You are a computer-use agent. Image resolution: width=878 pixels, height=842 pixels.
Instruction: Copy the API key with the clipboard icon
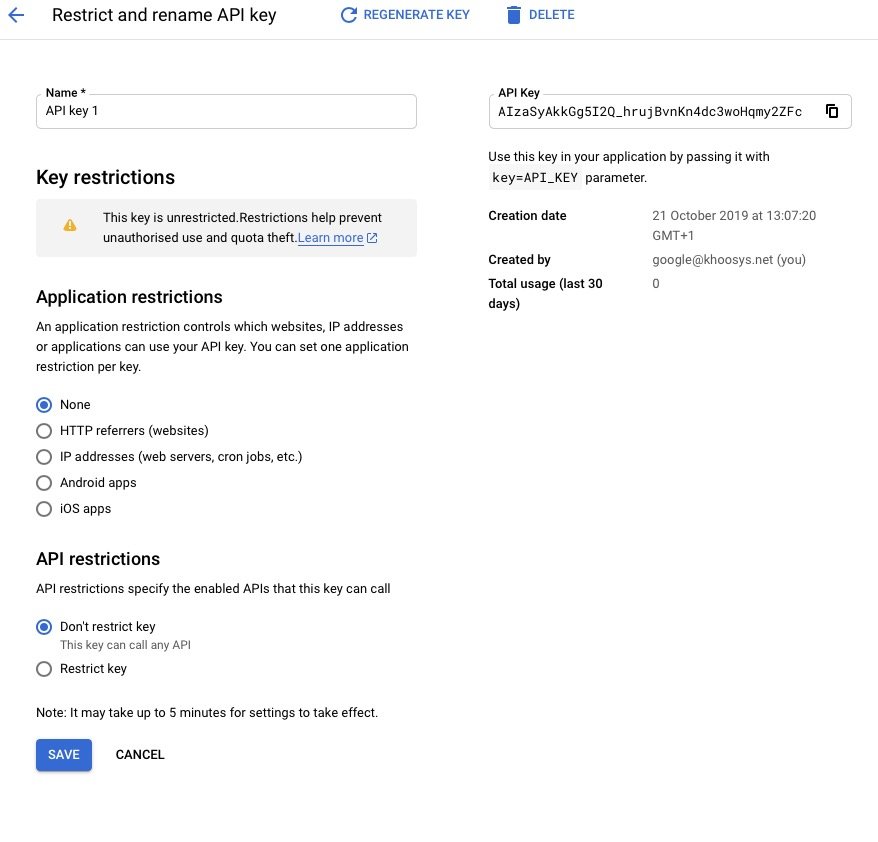click(832, 111)
